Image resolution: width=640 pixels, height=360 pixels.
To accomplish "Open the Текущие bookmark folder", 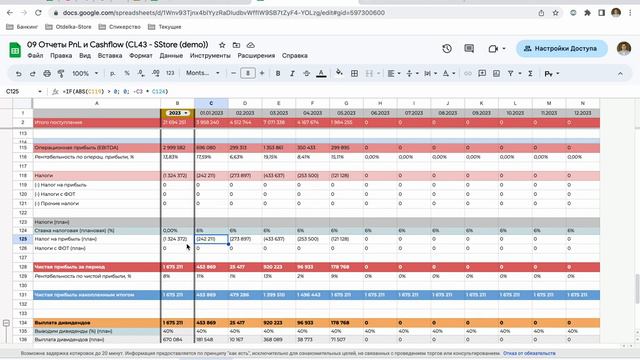I will tap(164, 27).
